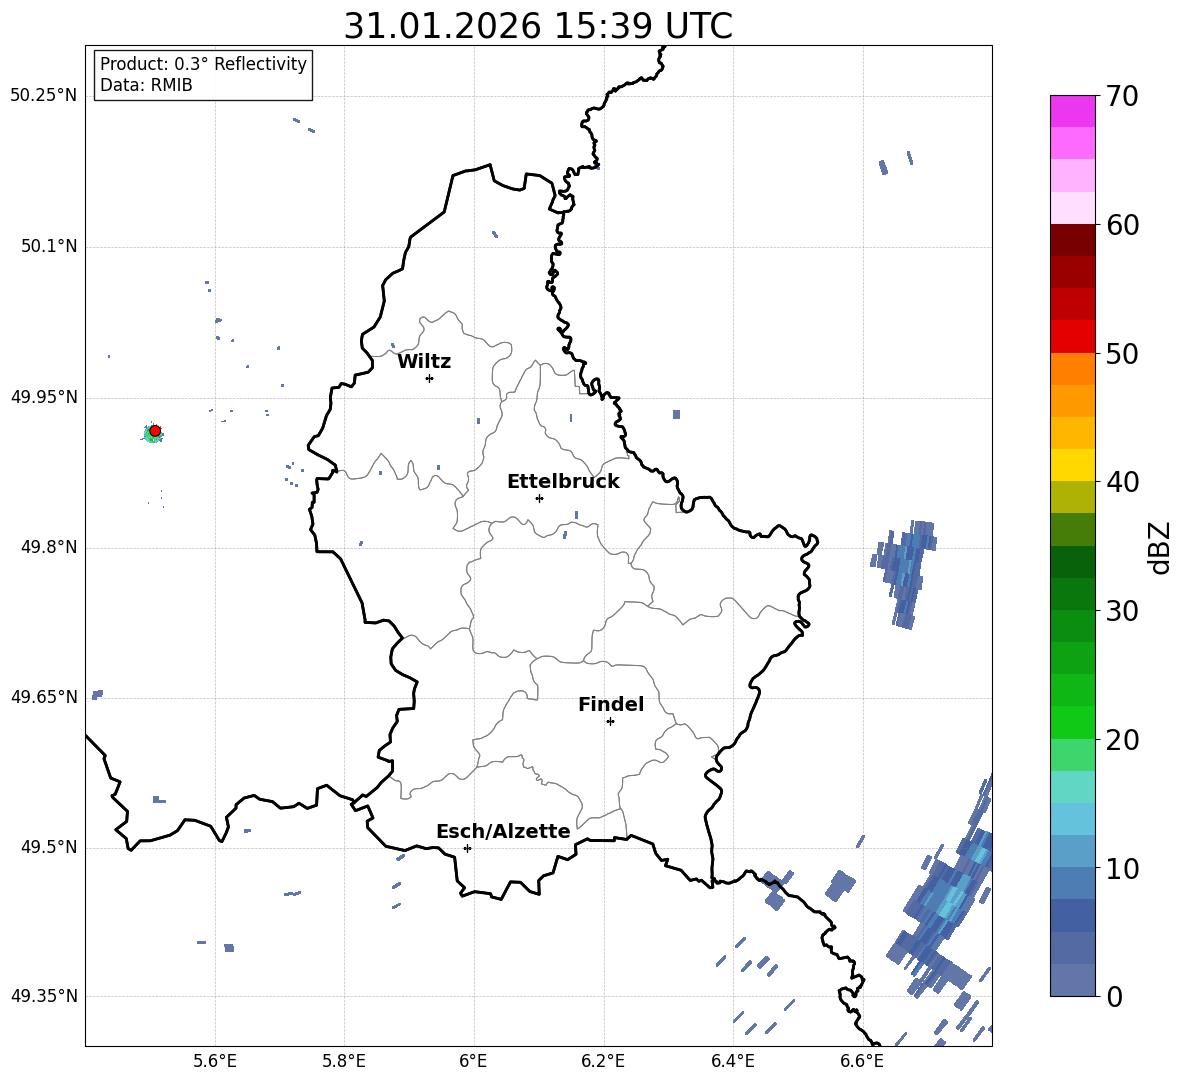Click the Esch/Alzette cross marker
Viewport: 1184px width, 1081px height.
[467, 848]
